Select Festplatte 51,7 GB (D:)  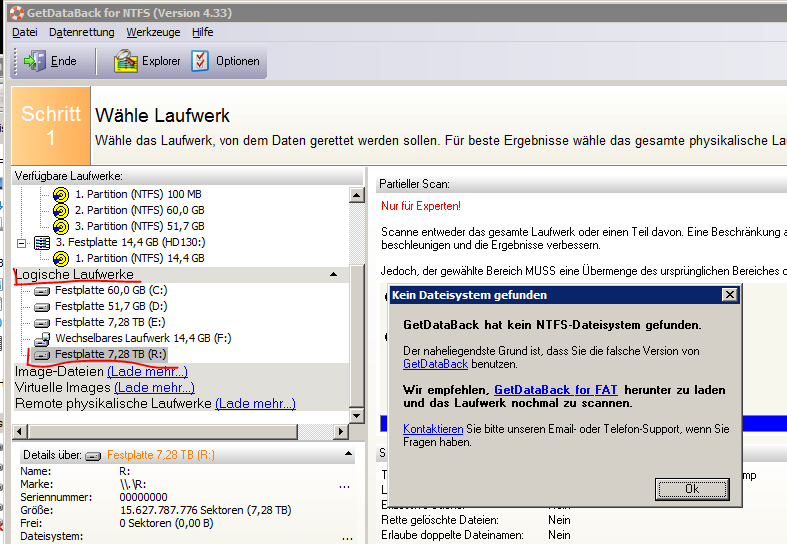point(111,306)
